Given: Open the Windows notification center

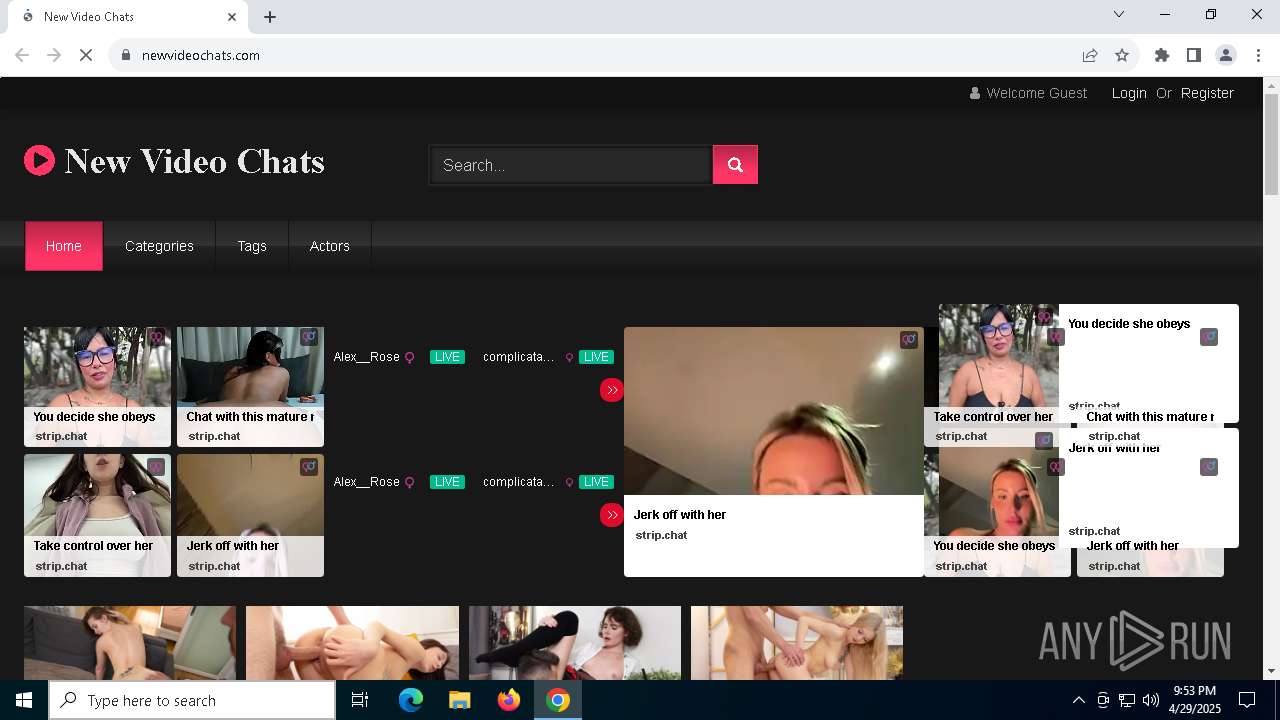Looking at the screenshot, I should click(x=1247, y=700).
